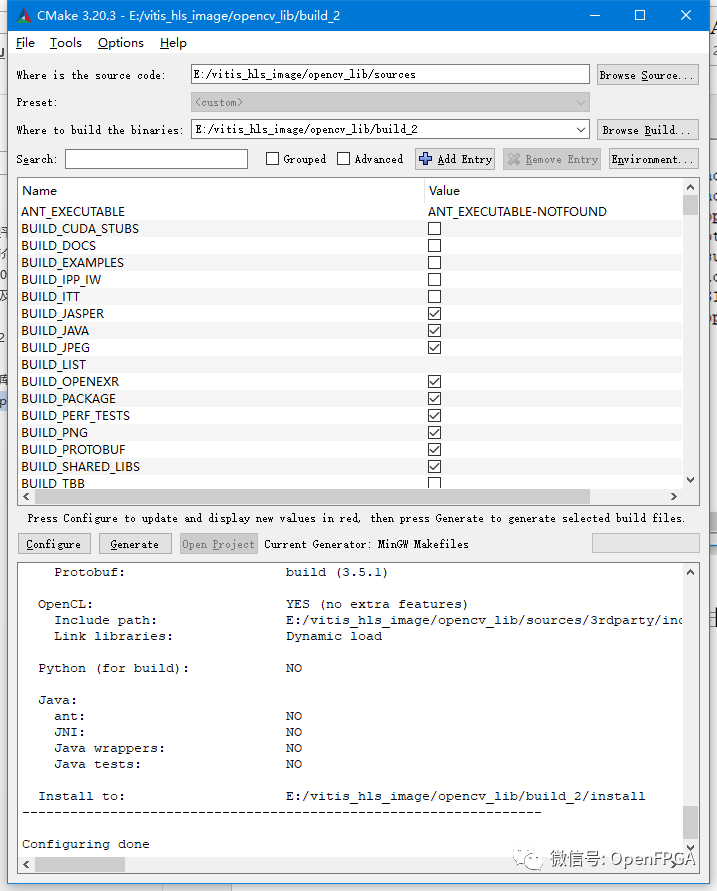Click Browse Source button
717x891 pixels.
tap(648, 75)
